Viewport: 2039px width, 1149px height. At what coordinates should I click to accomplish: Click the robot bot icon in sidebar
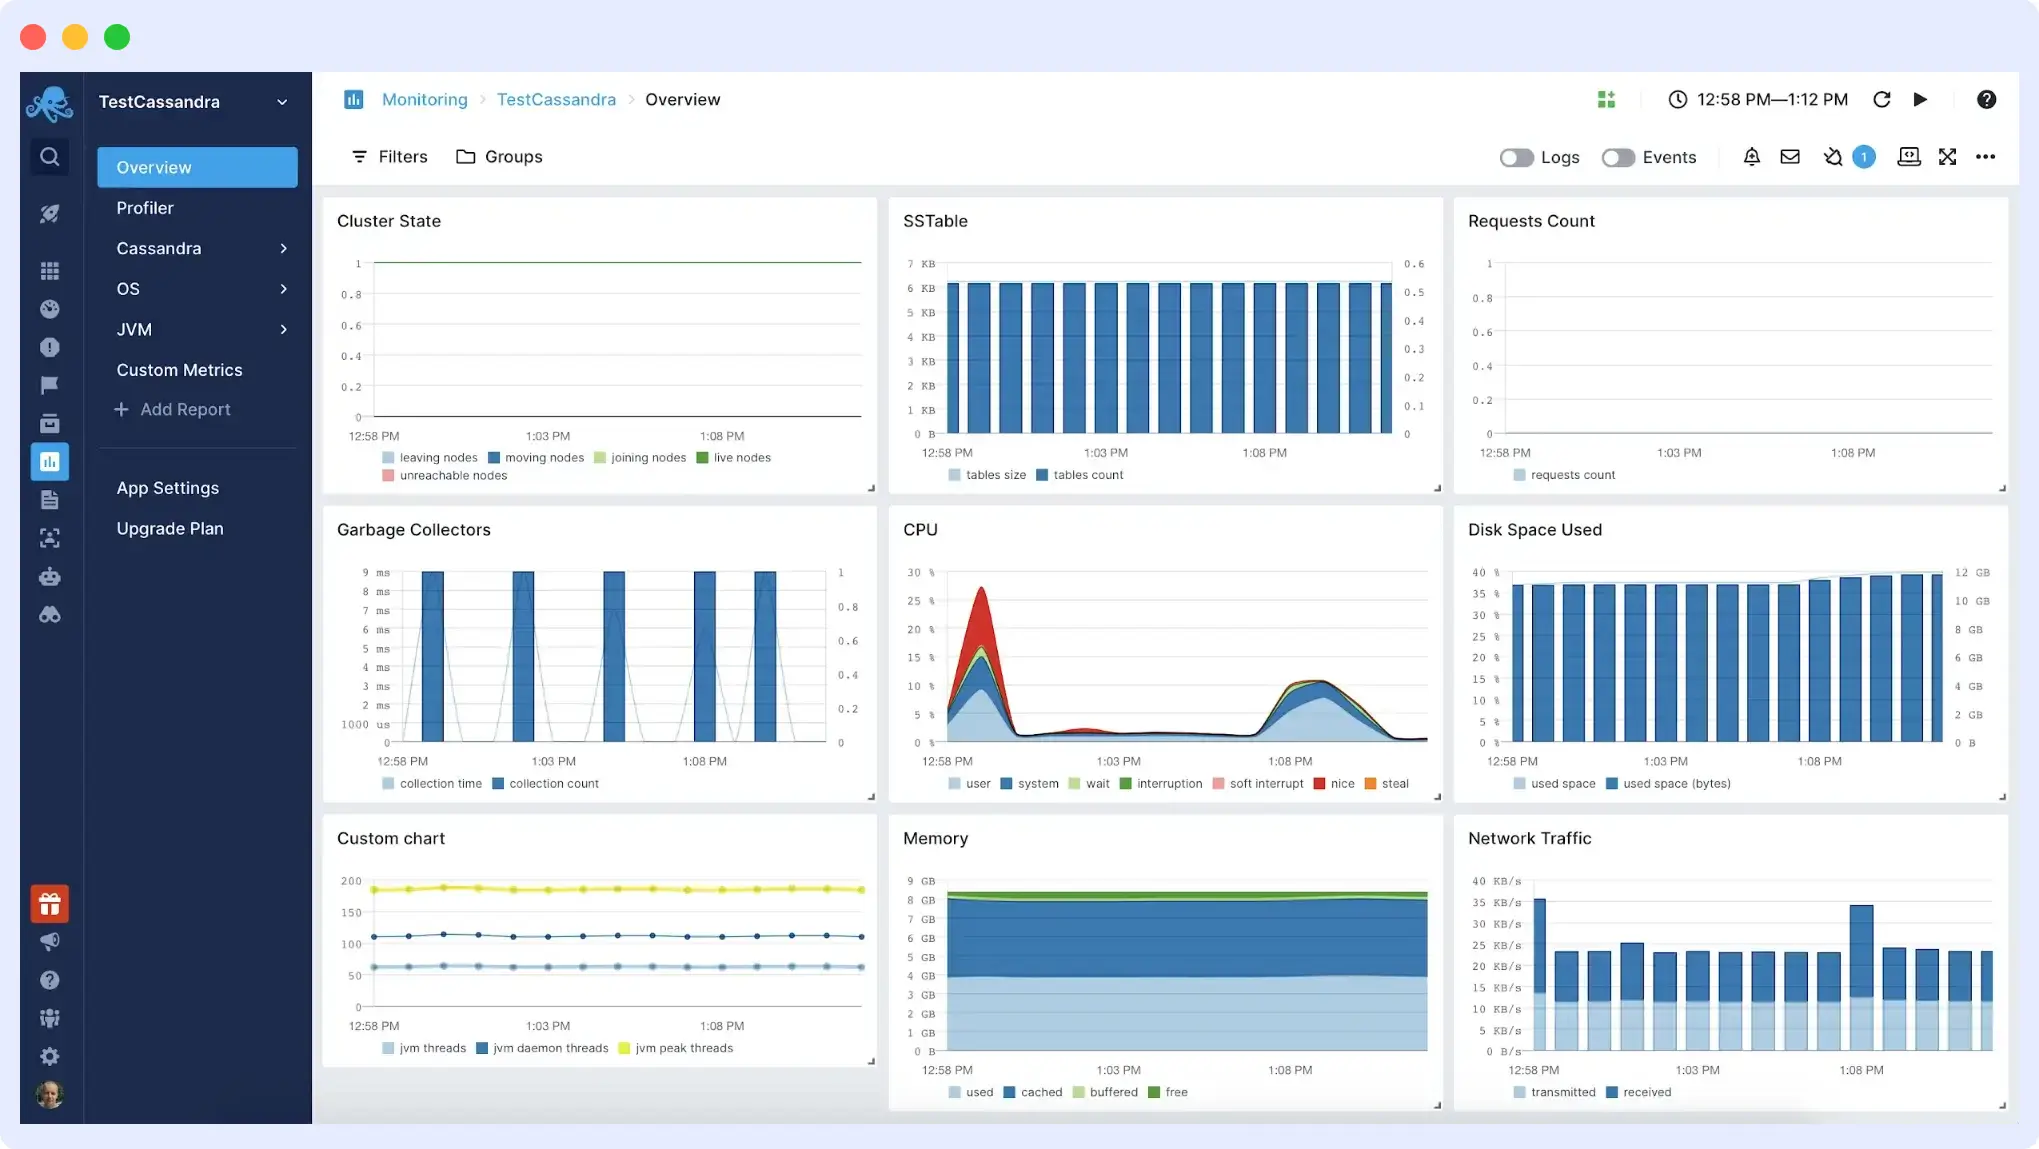(50, 577)
